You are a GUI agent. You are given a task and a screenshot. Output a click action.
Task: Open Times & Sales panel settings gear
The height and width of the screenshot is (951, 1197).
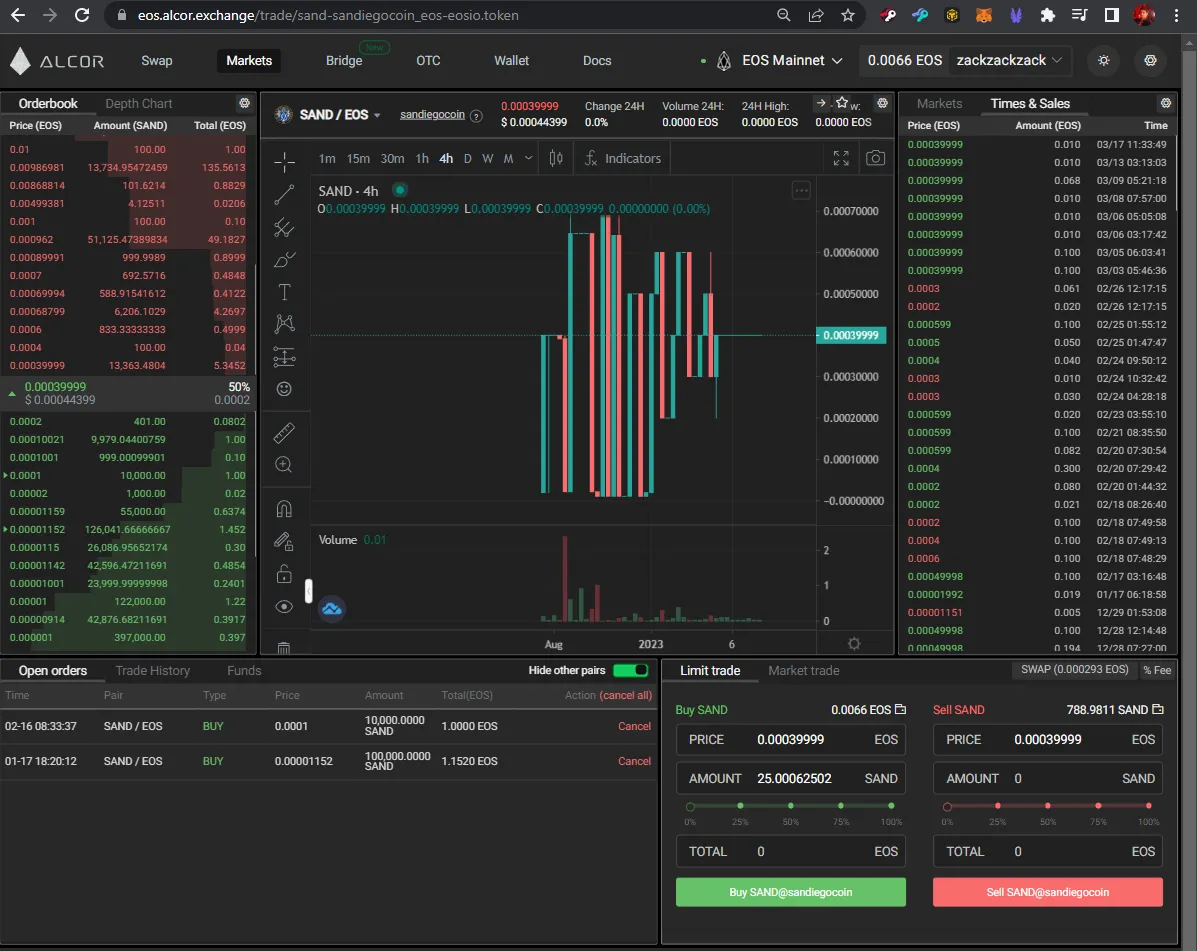point(1166,103)
